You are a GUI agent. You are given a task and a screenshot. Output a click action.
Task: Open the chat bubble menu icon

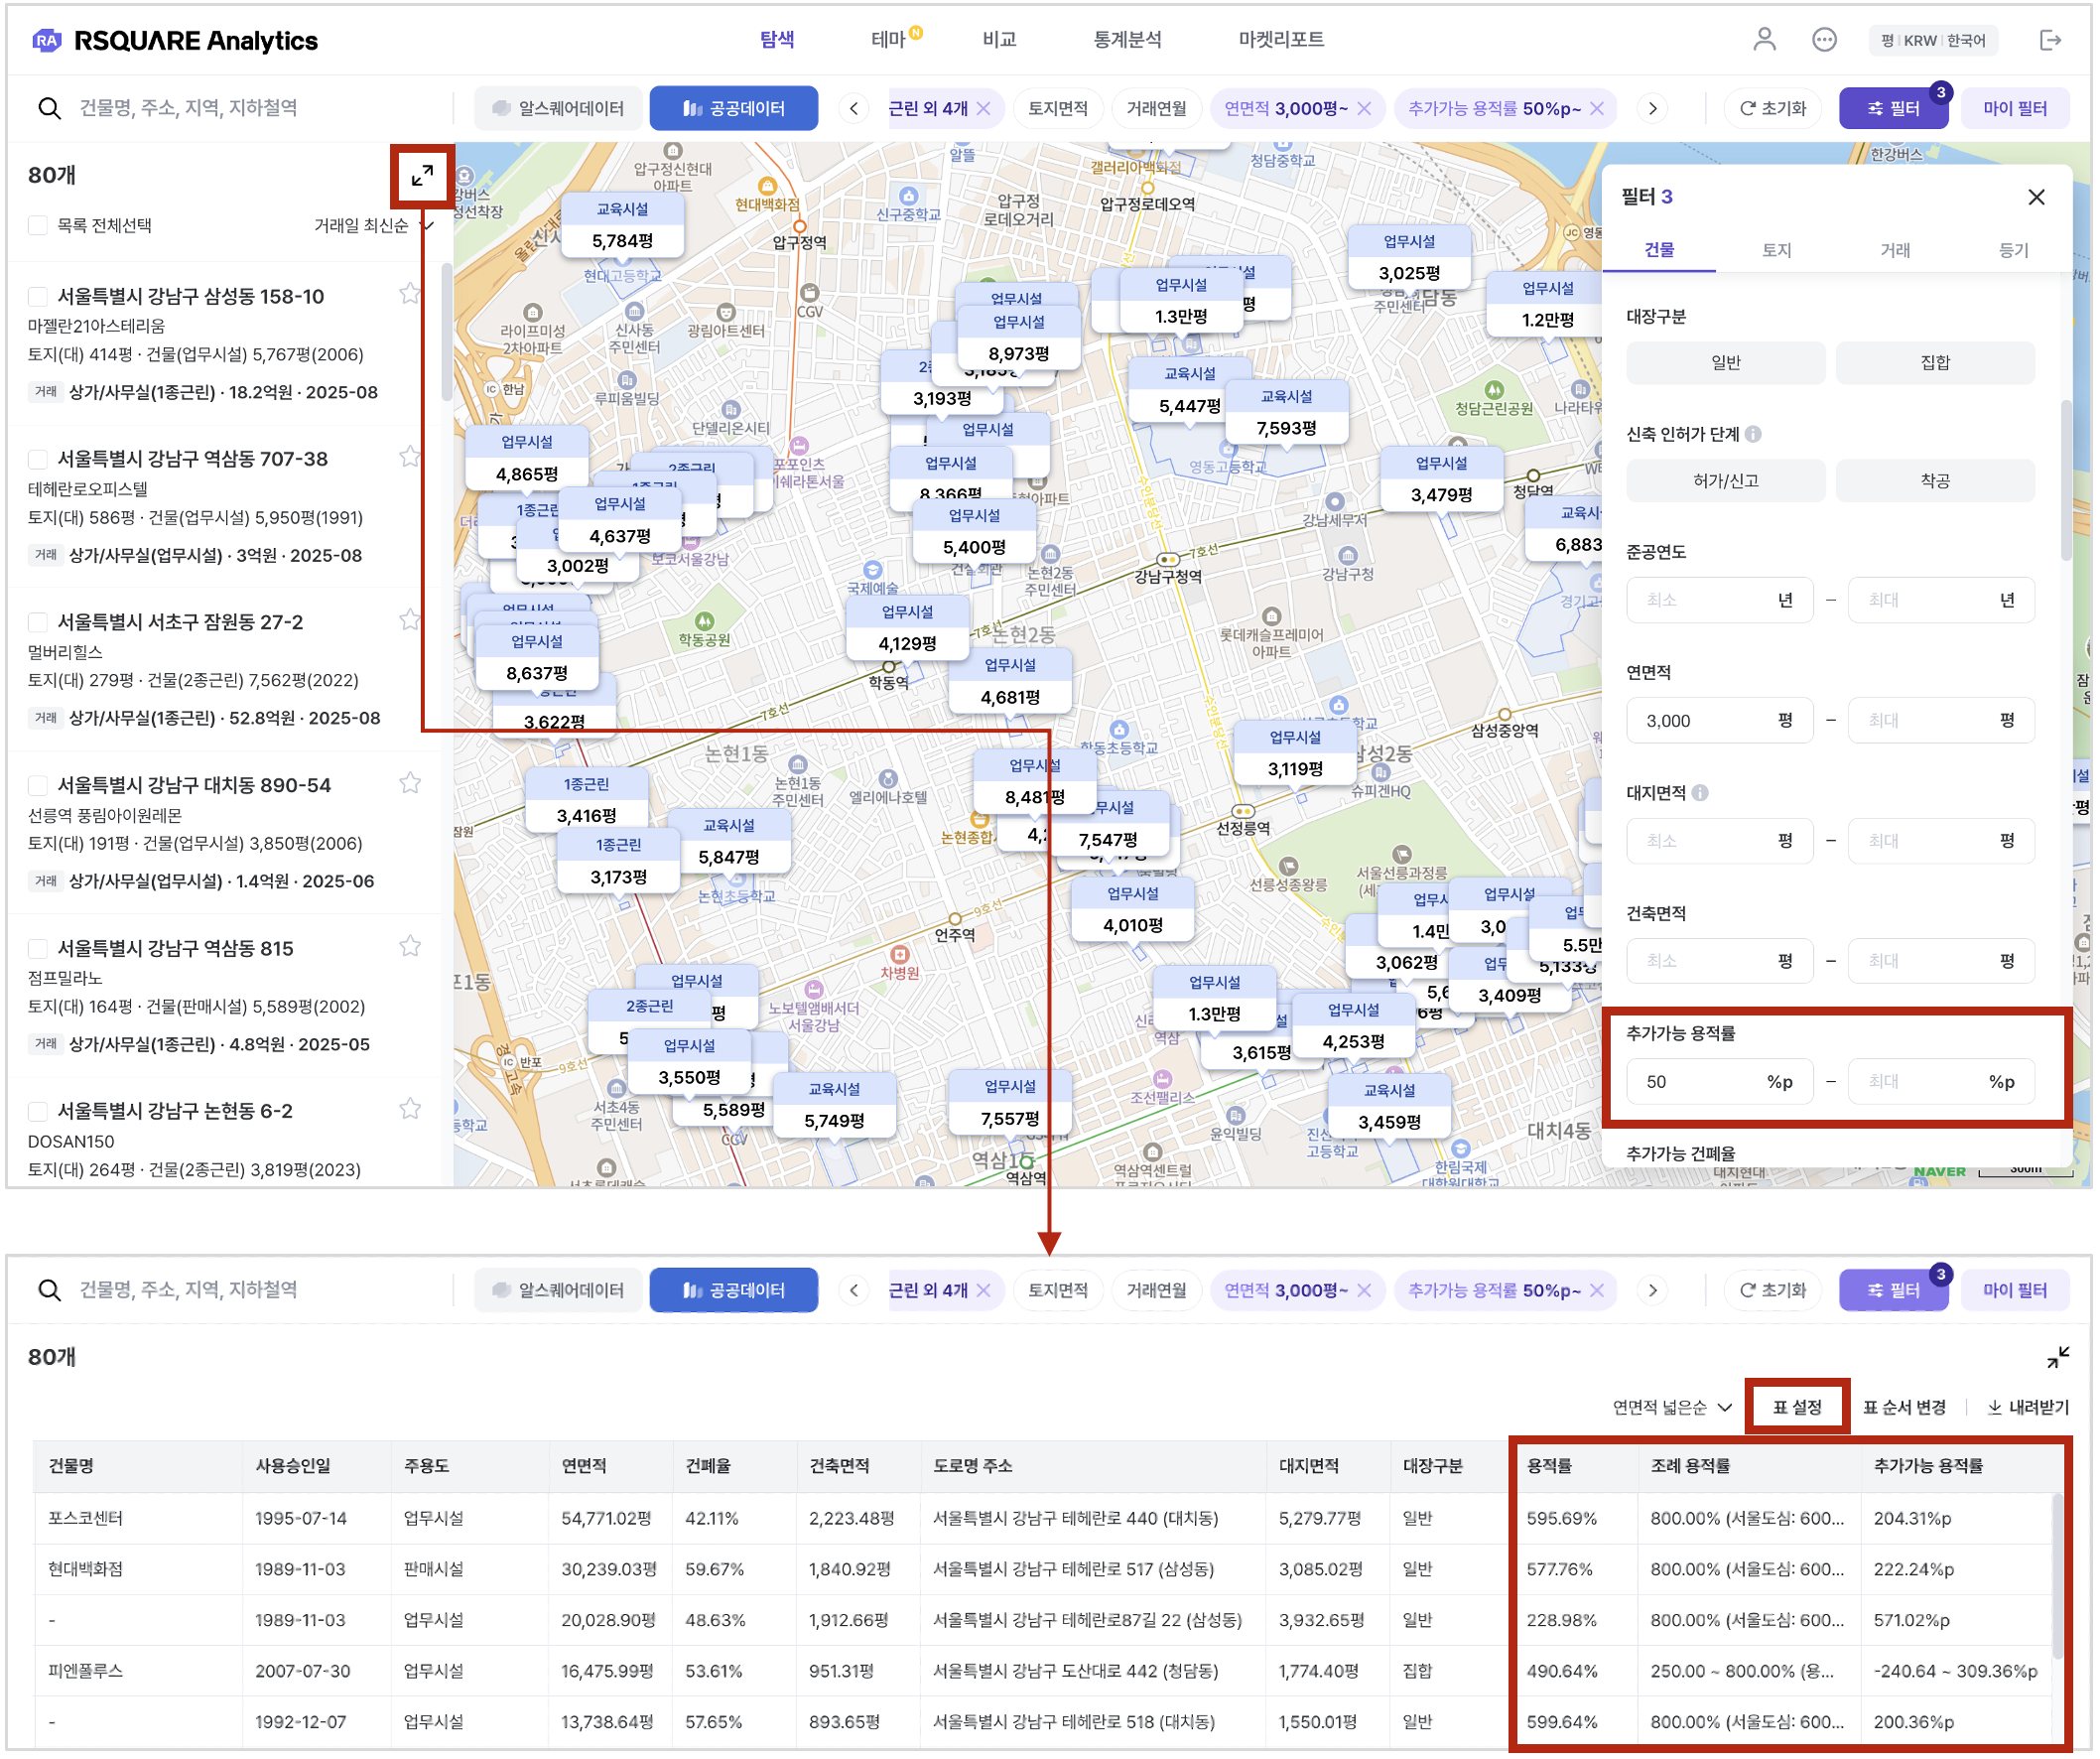(x=1827, y=39)
